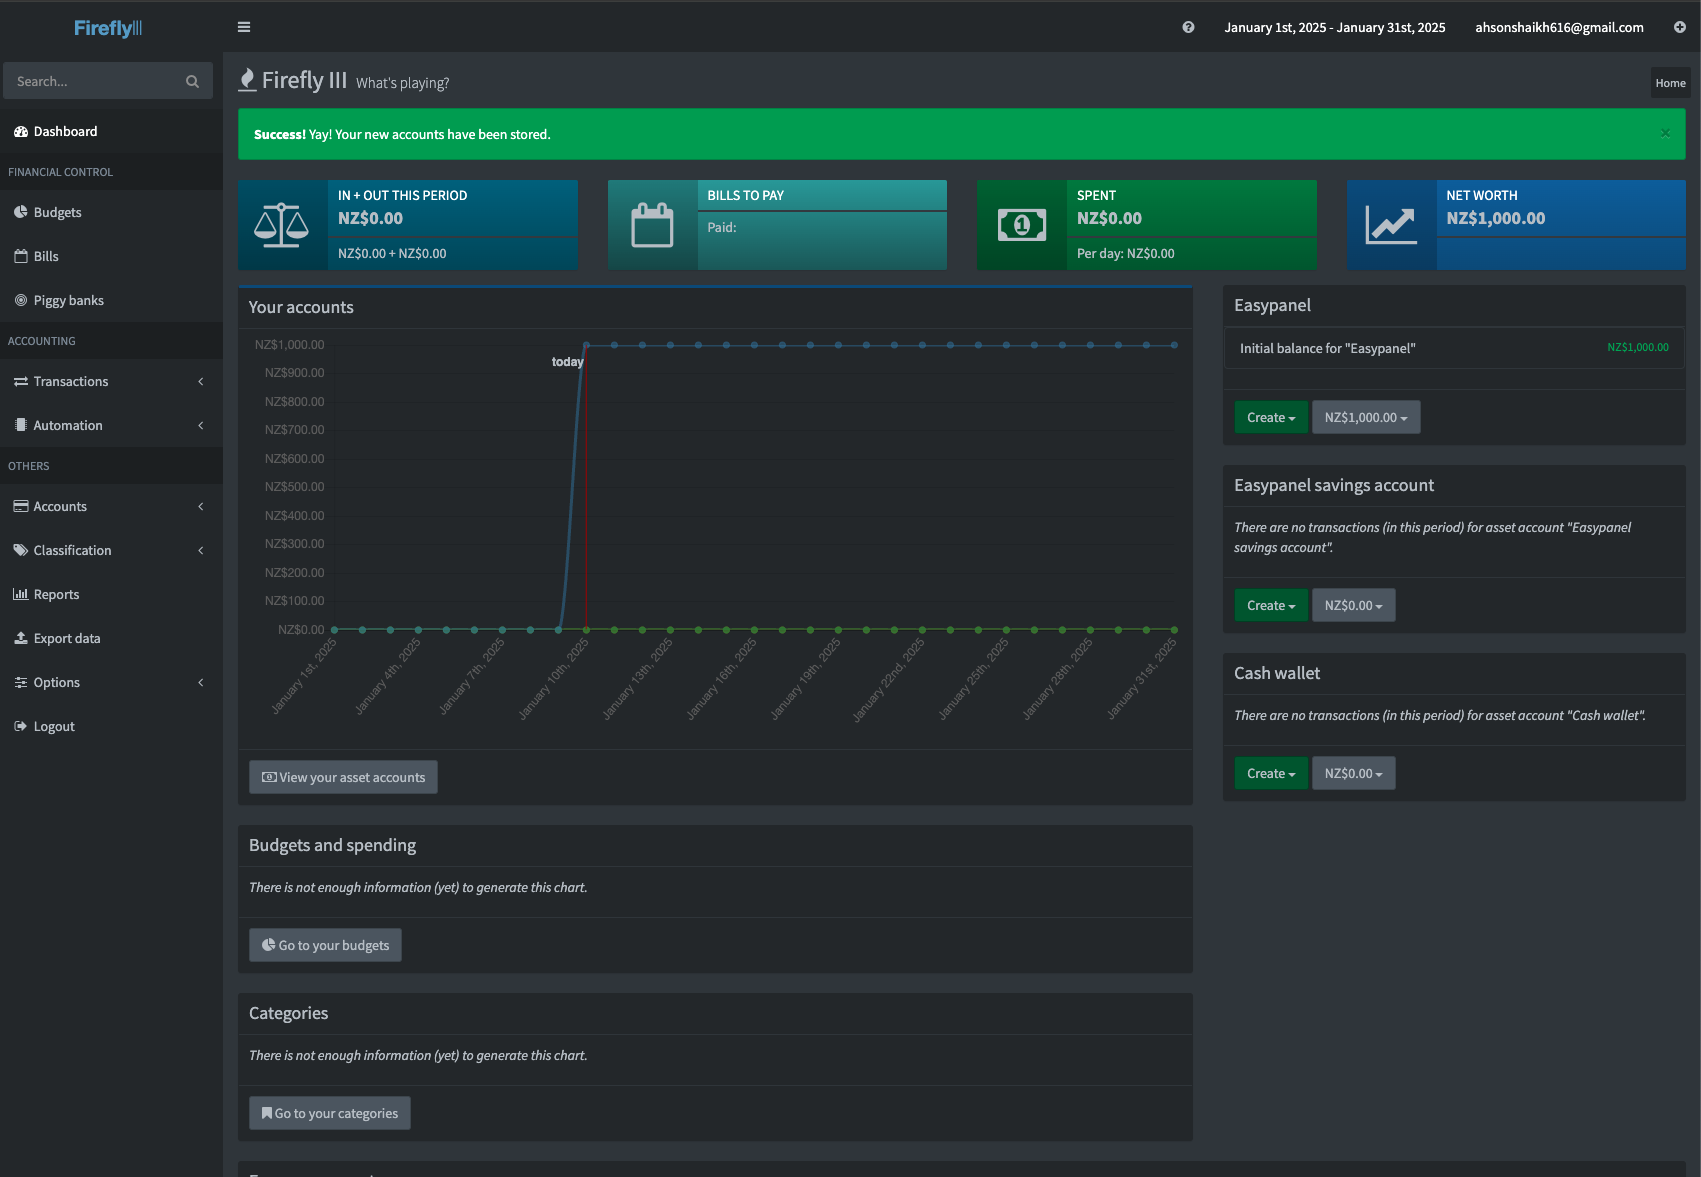Open Budgets via the pie chart icon

point(21,211)
